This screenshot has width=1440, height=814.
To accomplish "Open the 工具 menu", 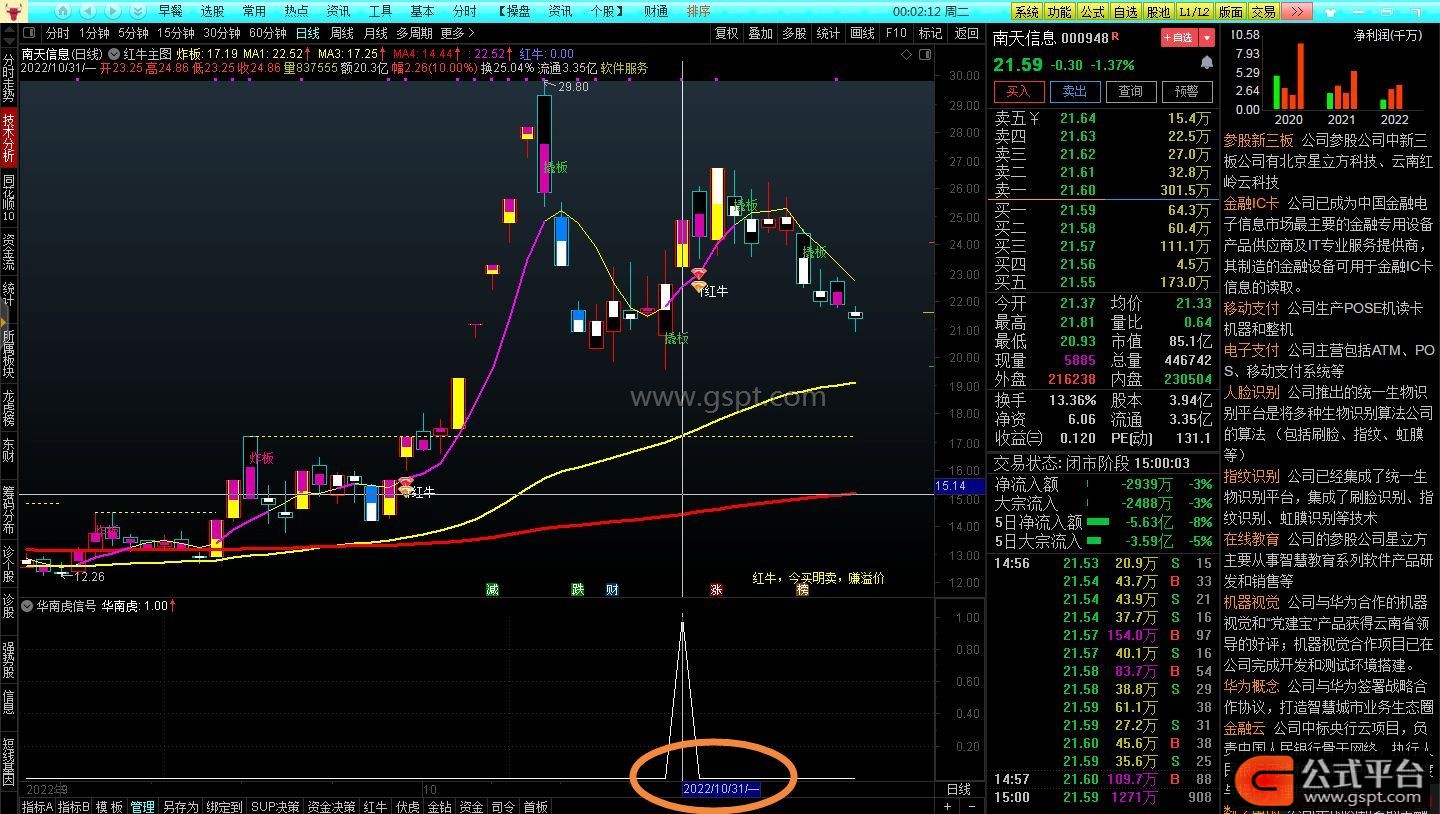I will (x=380, y=11).
